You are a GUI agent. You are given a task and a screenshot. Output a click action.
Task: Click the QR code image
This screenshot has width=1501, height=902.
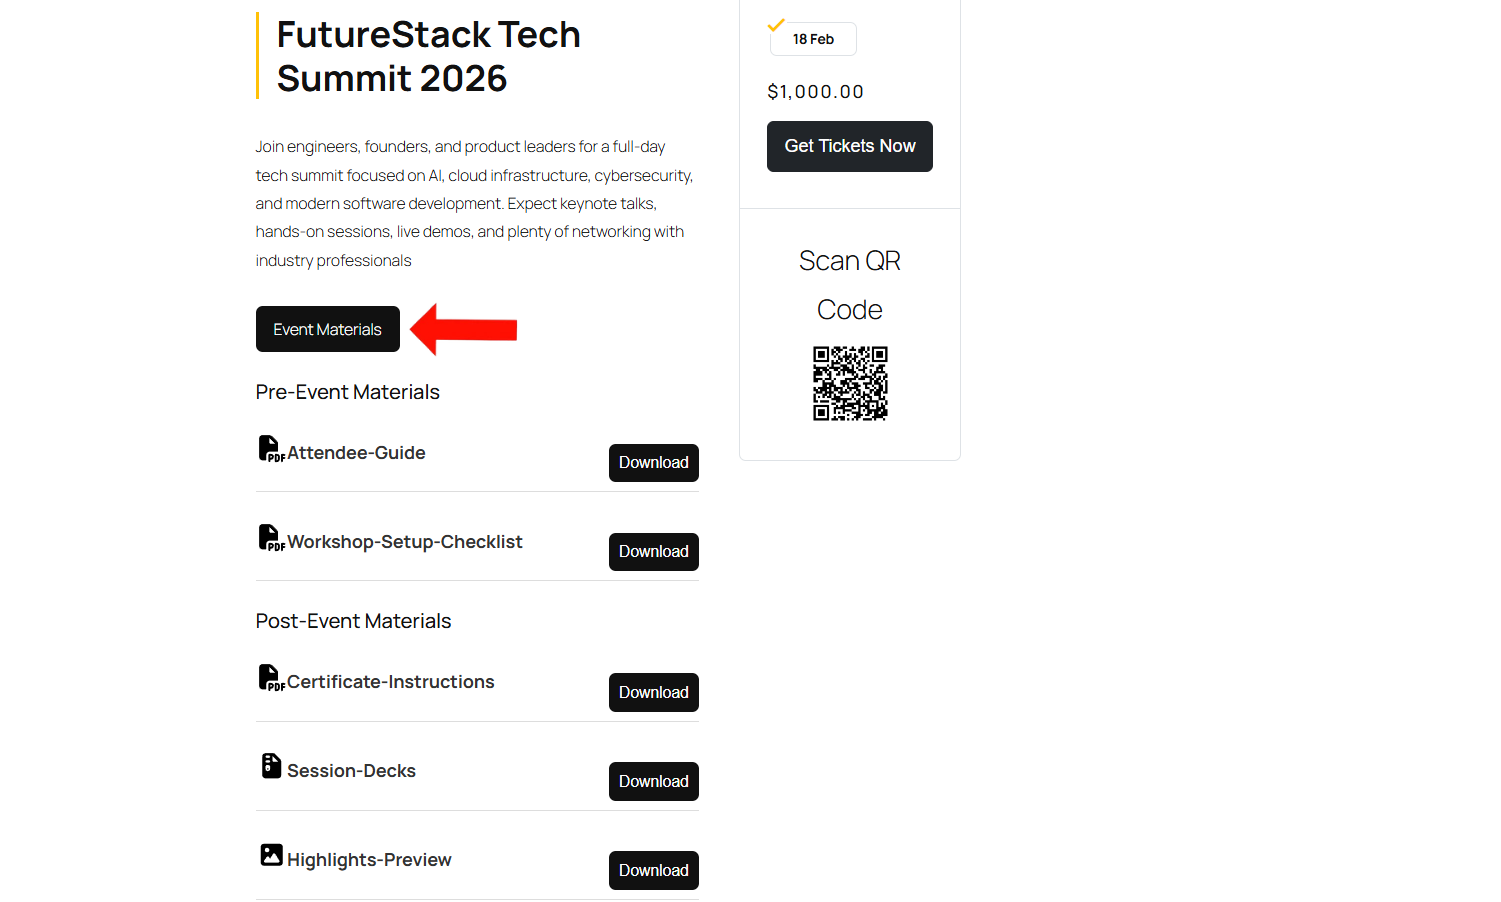click(x=850, y=384)
